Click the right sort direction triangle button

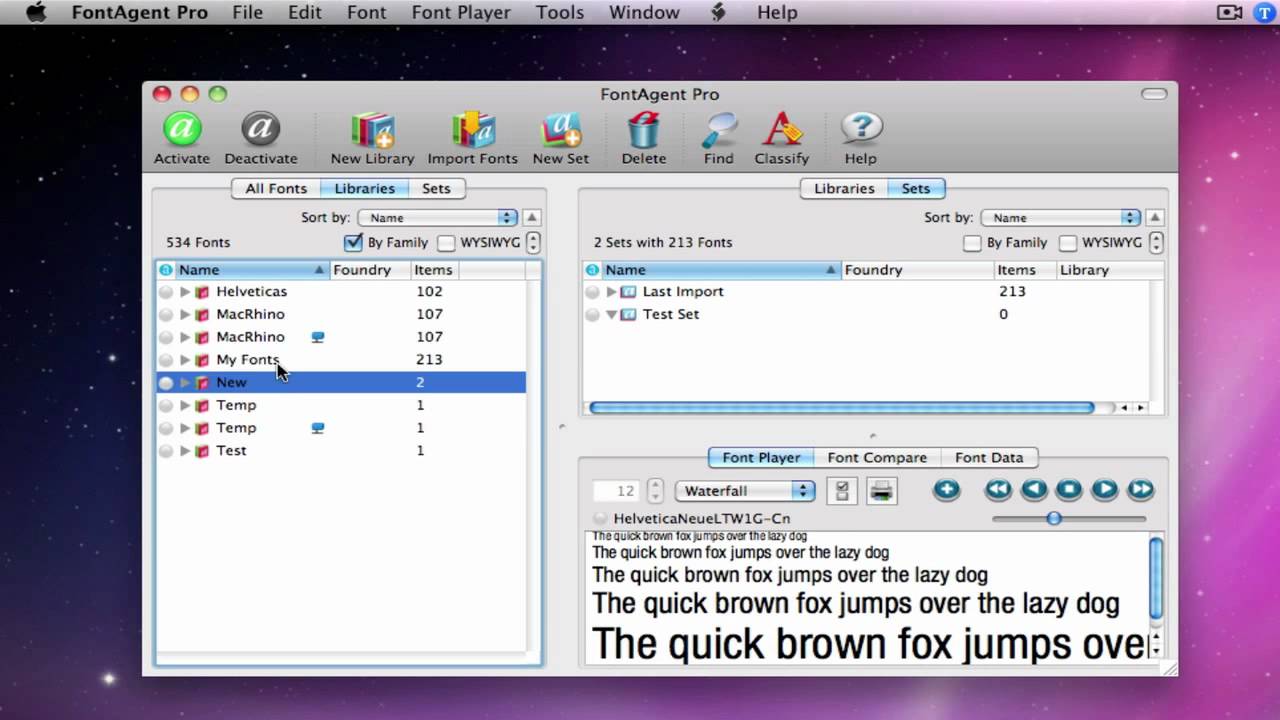click(1155, 217)
